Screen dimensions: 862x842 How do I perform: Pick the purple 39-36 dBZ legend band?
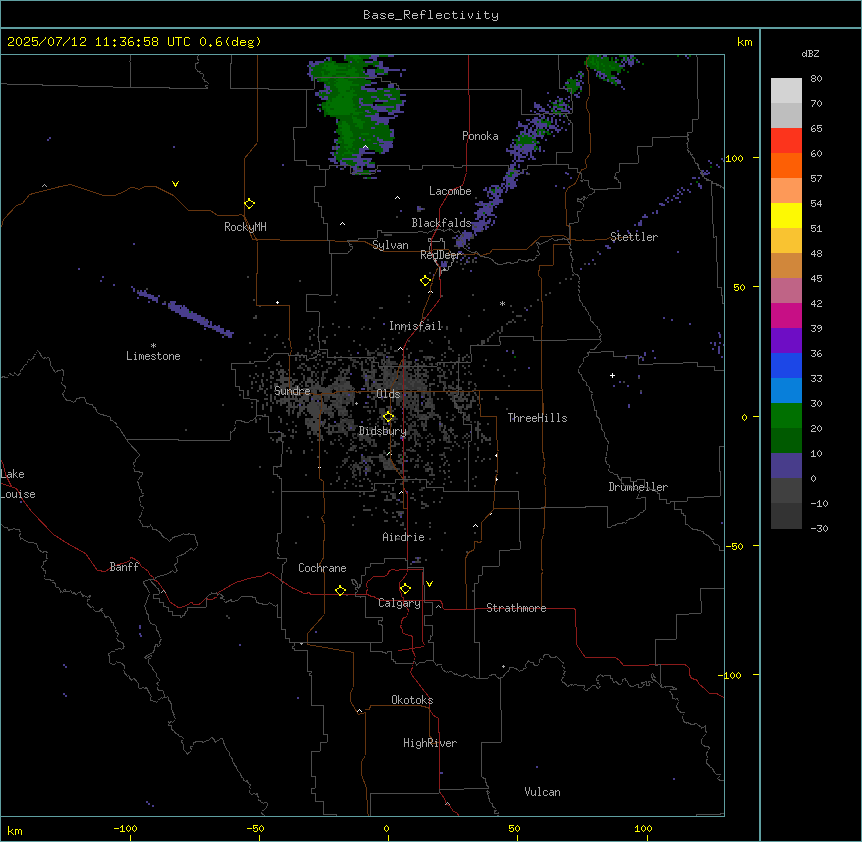786,341
